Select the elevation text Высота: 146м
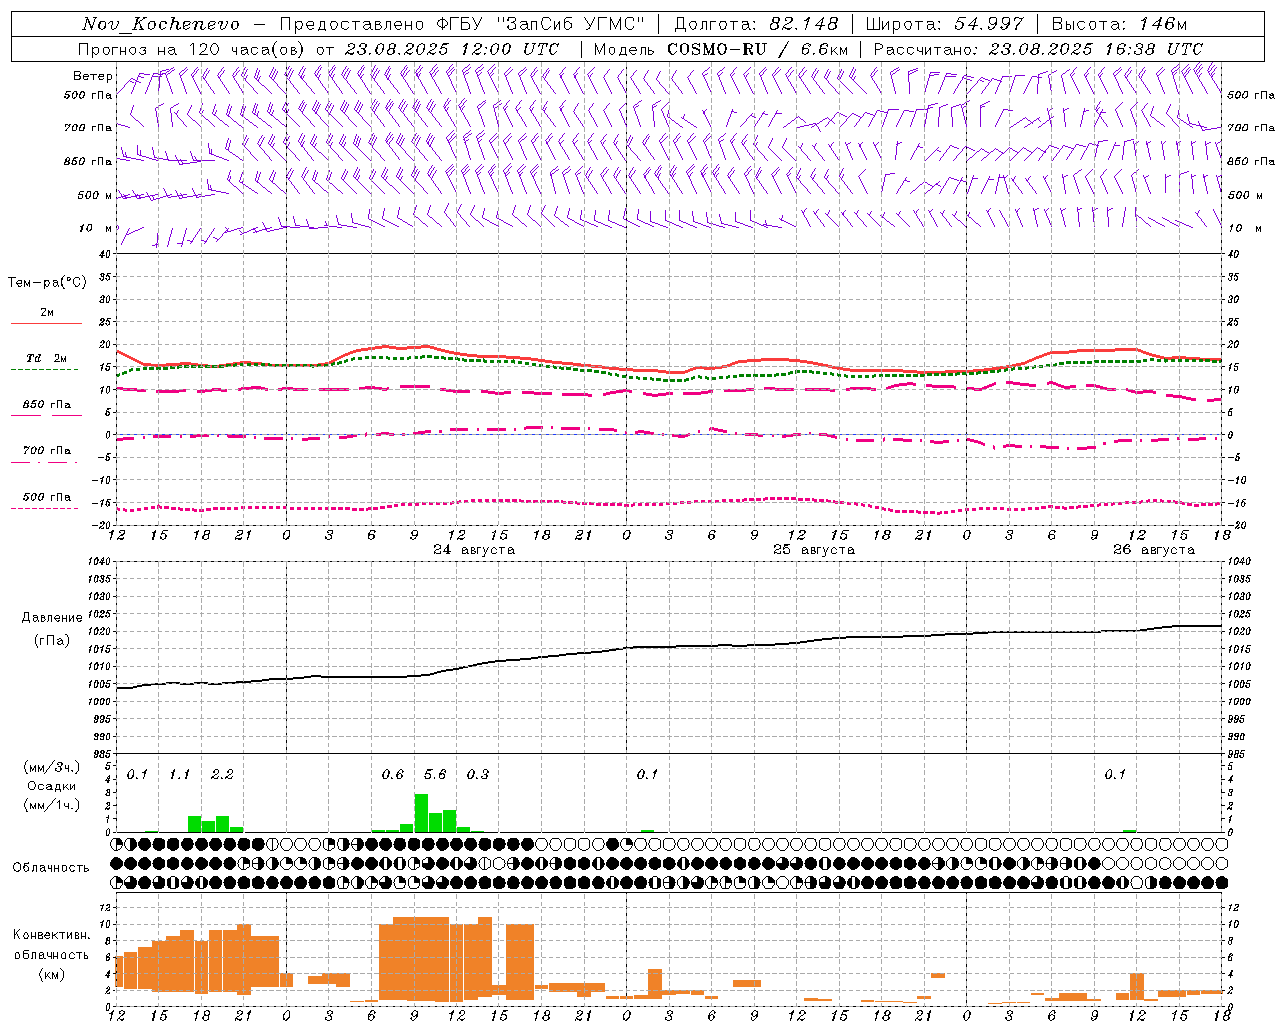The width and height of the screenshot is (1280, 1024). tap(1119, 24)
